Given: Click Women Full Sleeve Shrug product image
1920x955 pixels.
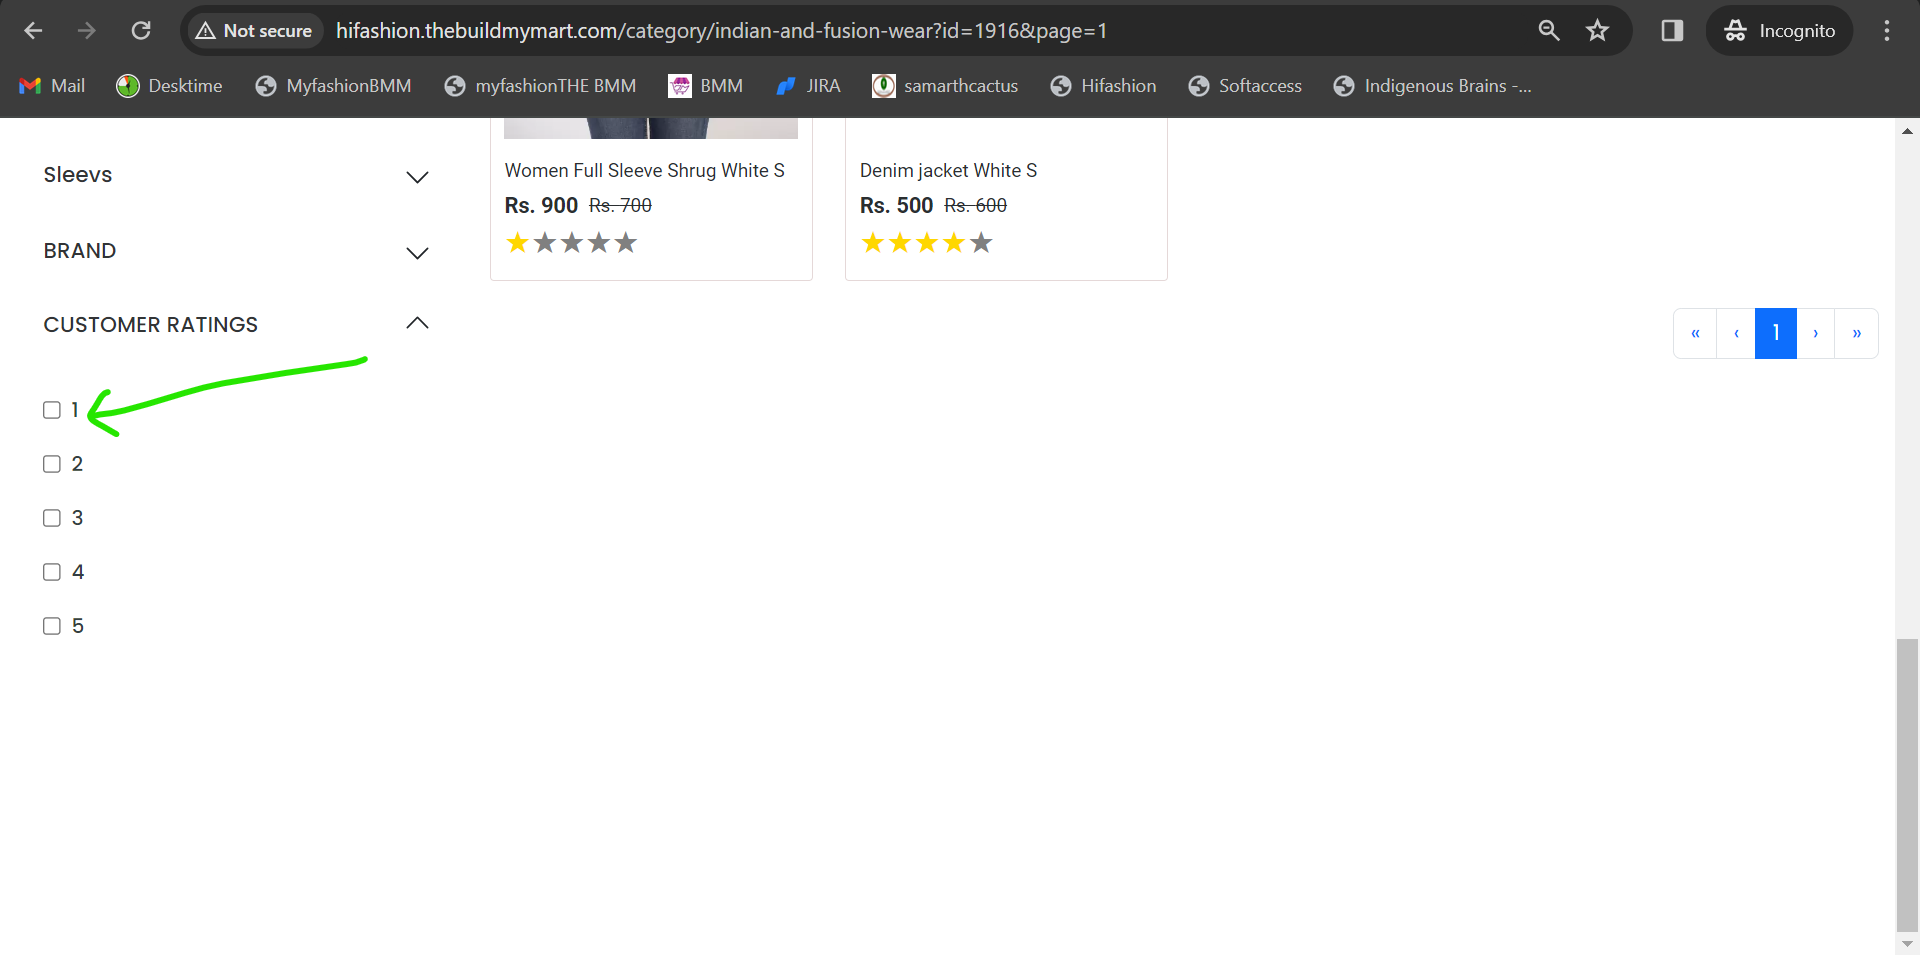Looking at the screenshot, I should point(651,128).
